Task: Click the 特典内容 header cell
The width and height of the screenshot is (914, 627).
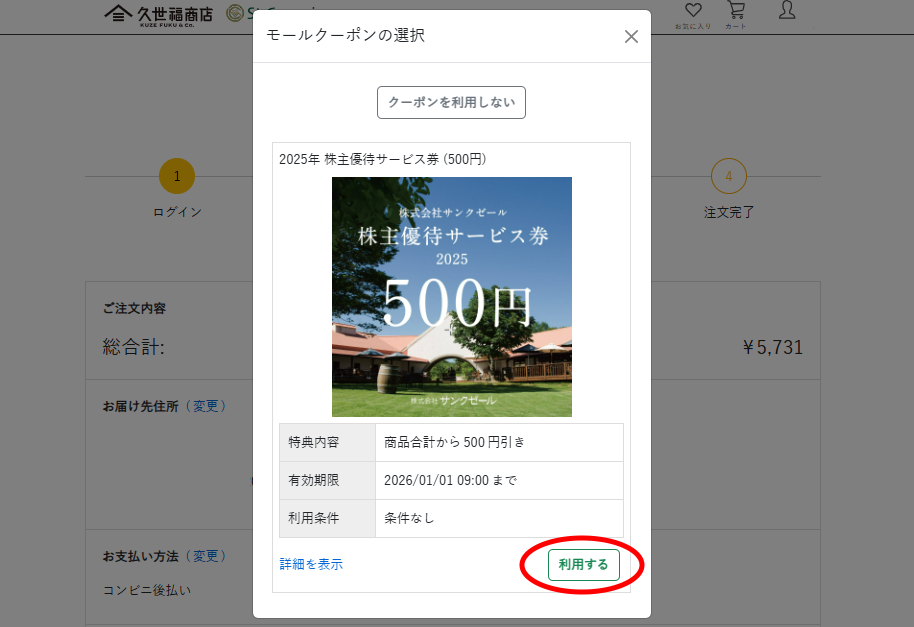Action: (328, 442)
